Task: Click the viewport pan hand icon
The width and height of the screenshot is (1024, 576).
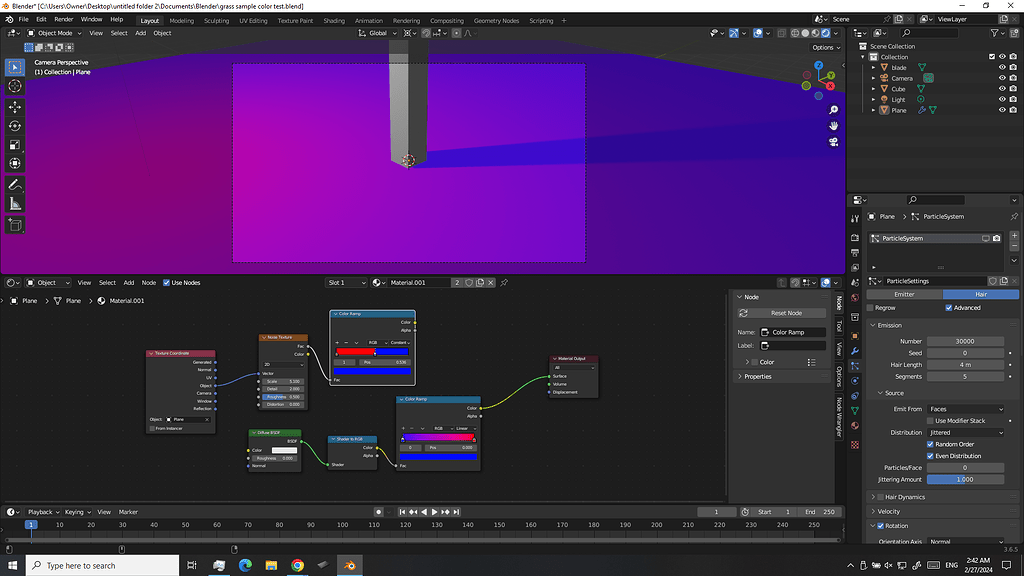Action: pyautogui.click(x=833, y=126)
